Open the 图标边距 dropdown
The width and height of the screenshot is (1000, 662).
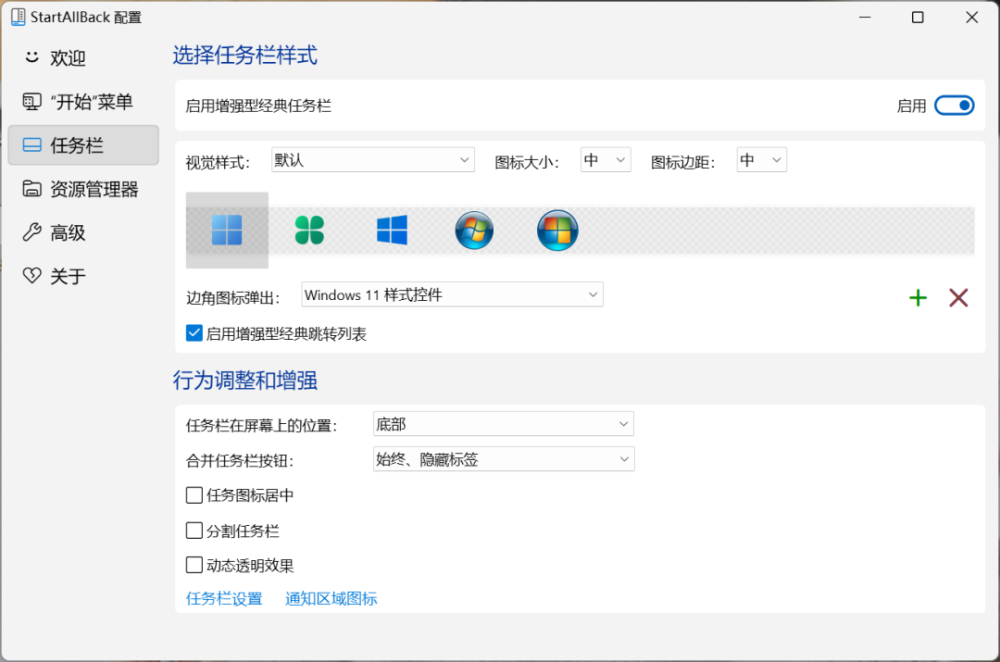761,160
